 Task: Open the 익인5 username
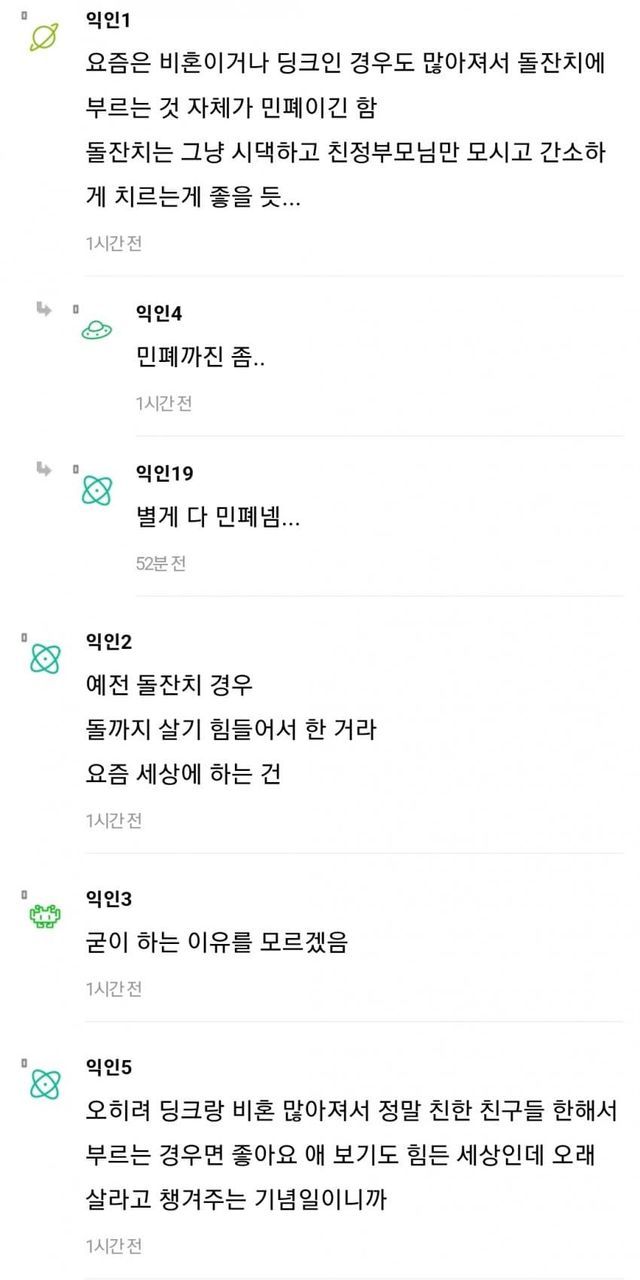click(x=109, y=1067)
